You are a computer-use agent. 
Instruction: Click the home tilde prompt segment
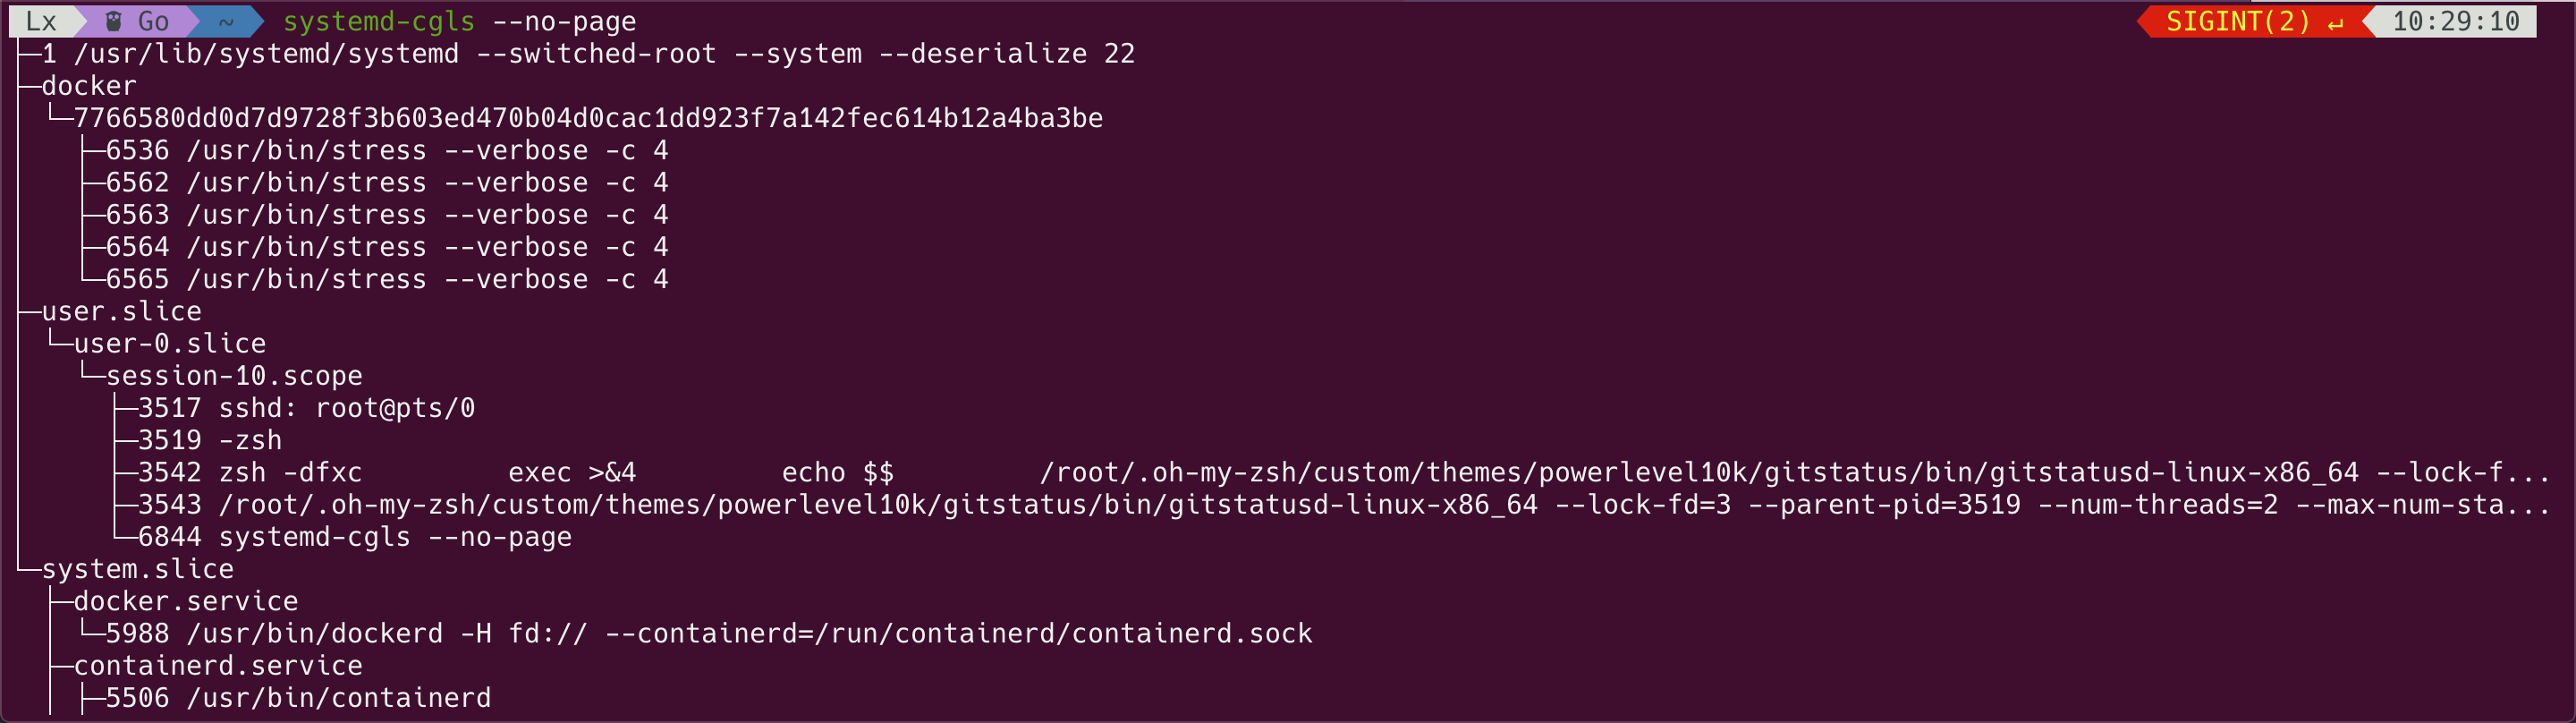[226, 21]
